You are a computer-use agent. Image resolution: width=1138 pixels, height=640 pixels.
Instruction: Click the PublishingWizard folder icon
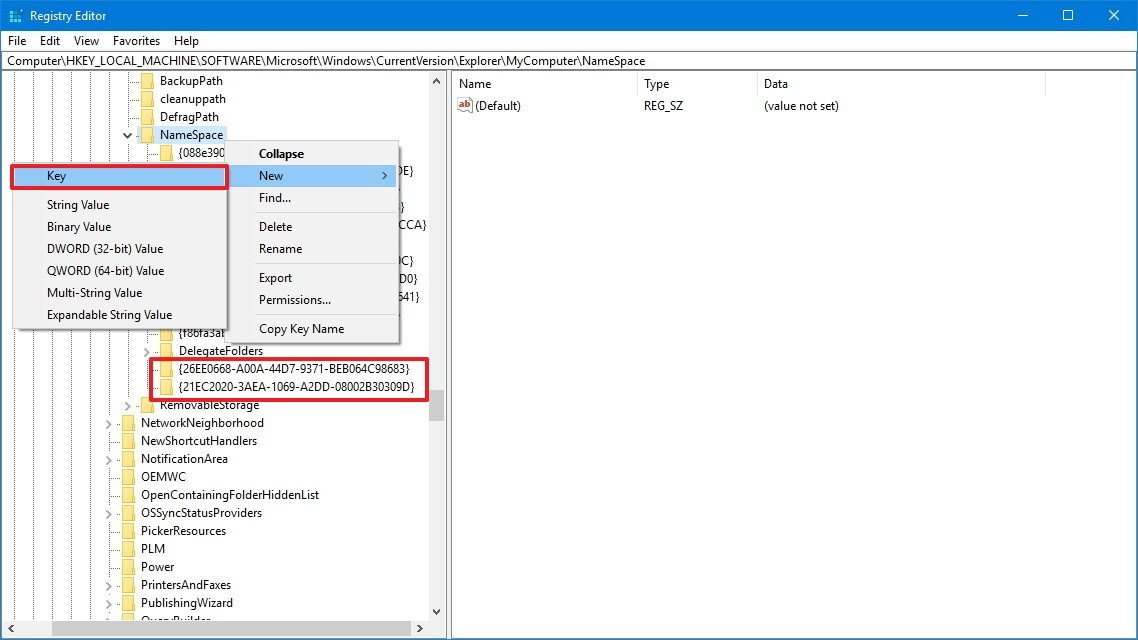tap(128, 603)
